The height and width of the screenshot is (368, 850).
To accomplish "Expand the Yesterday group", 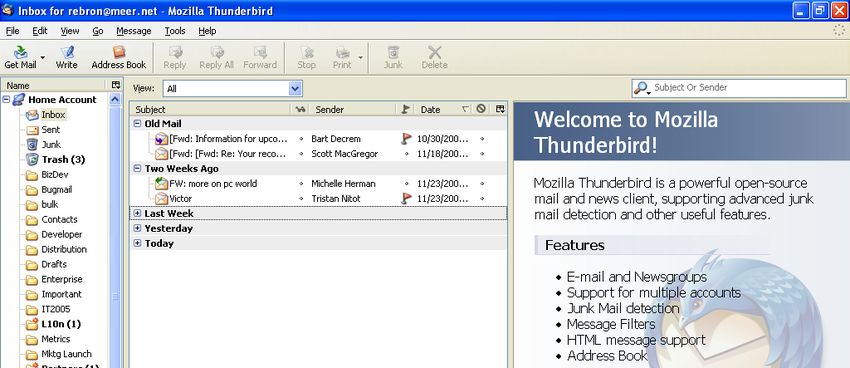I will [137, 228].
